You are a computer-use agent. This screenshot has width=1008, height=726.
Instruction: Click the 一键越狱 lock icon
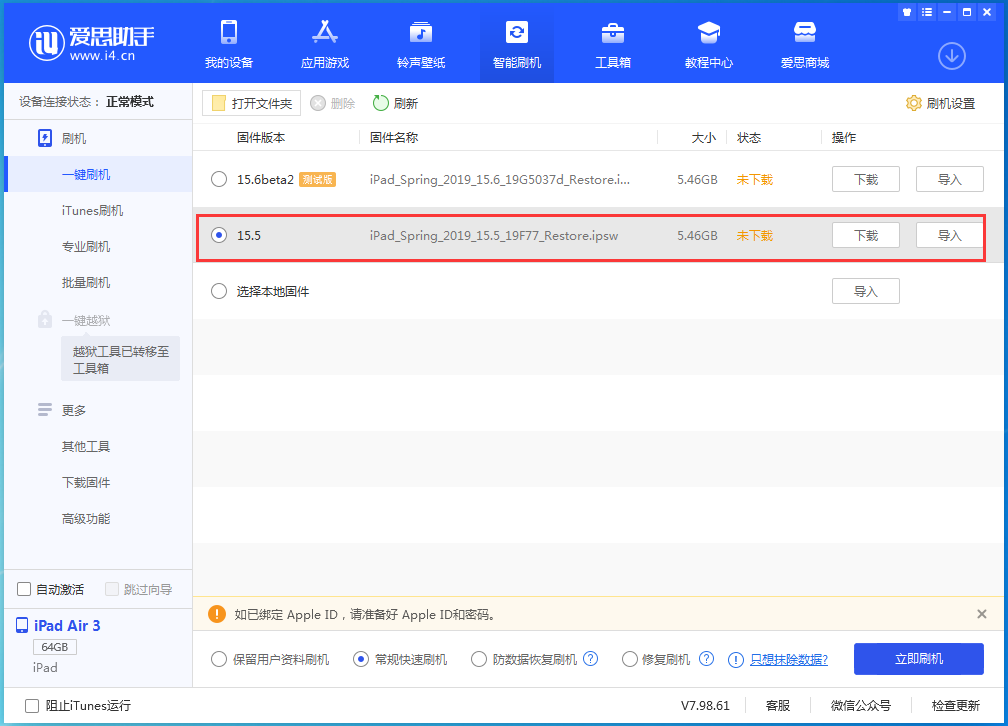(x=44, y=320)
